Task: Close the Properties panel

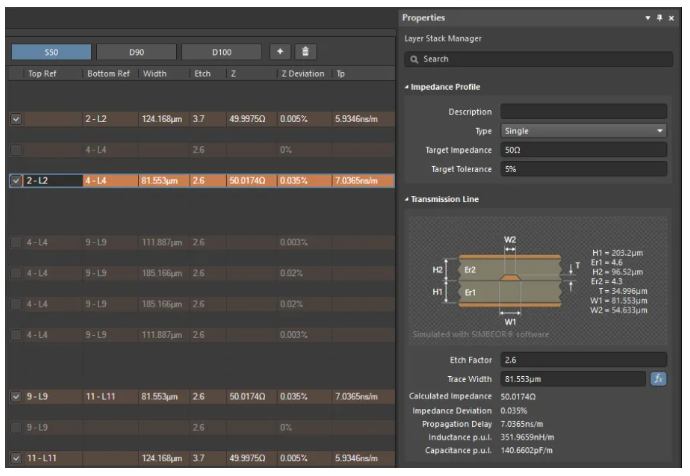Action: (672, 18)
